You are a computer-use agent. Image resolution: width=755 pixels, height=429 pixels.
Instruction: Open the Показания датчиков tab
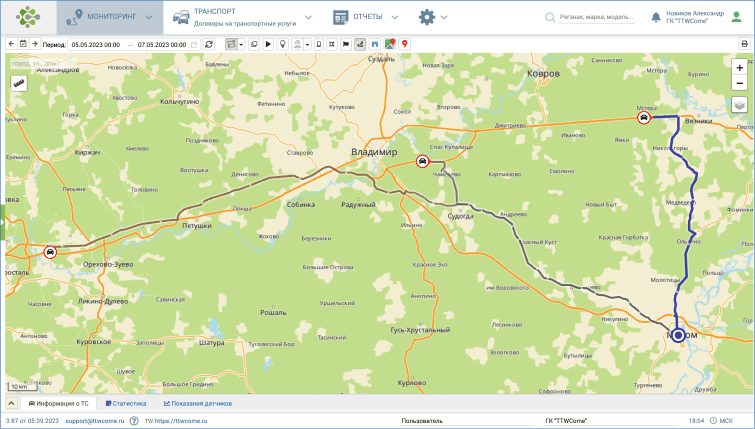coord(198,403)
